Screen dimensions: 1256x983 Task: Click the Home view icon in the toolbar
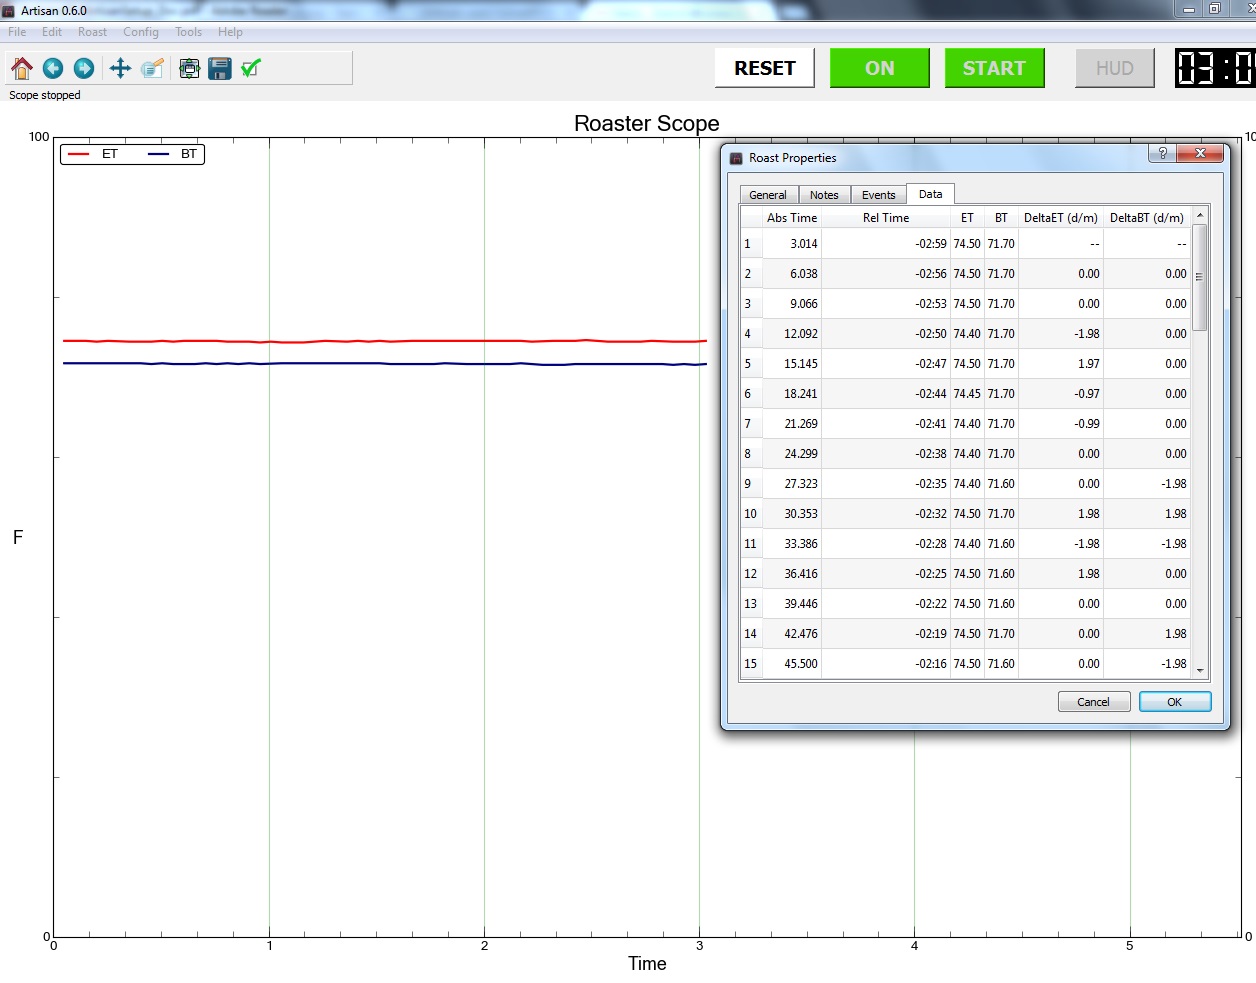[20, 68]
